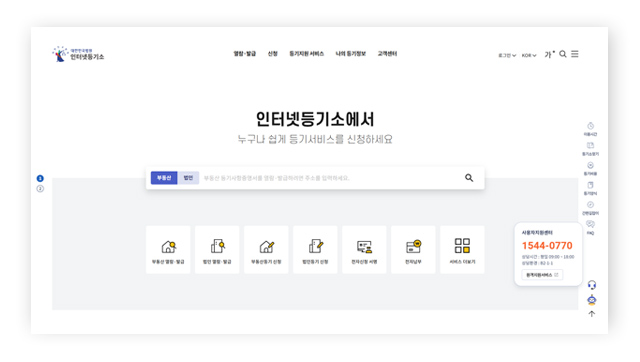The height and width of the screenshot is (362, 640).
Task: Open 법인등기 신청 card
Action: (315, 249)
